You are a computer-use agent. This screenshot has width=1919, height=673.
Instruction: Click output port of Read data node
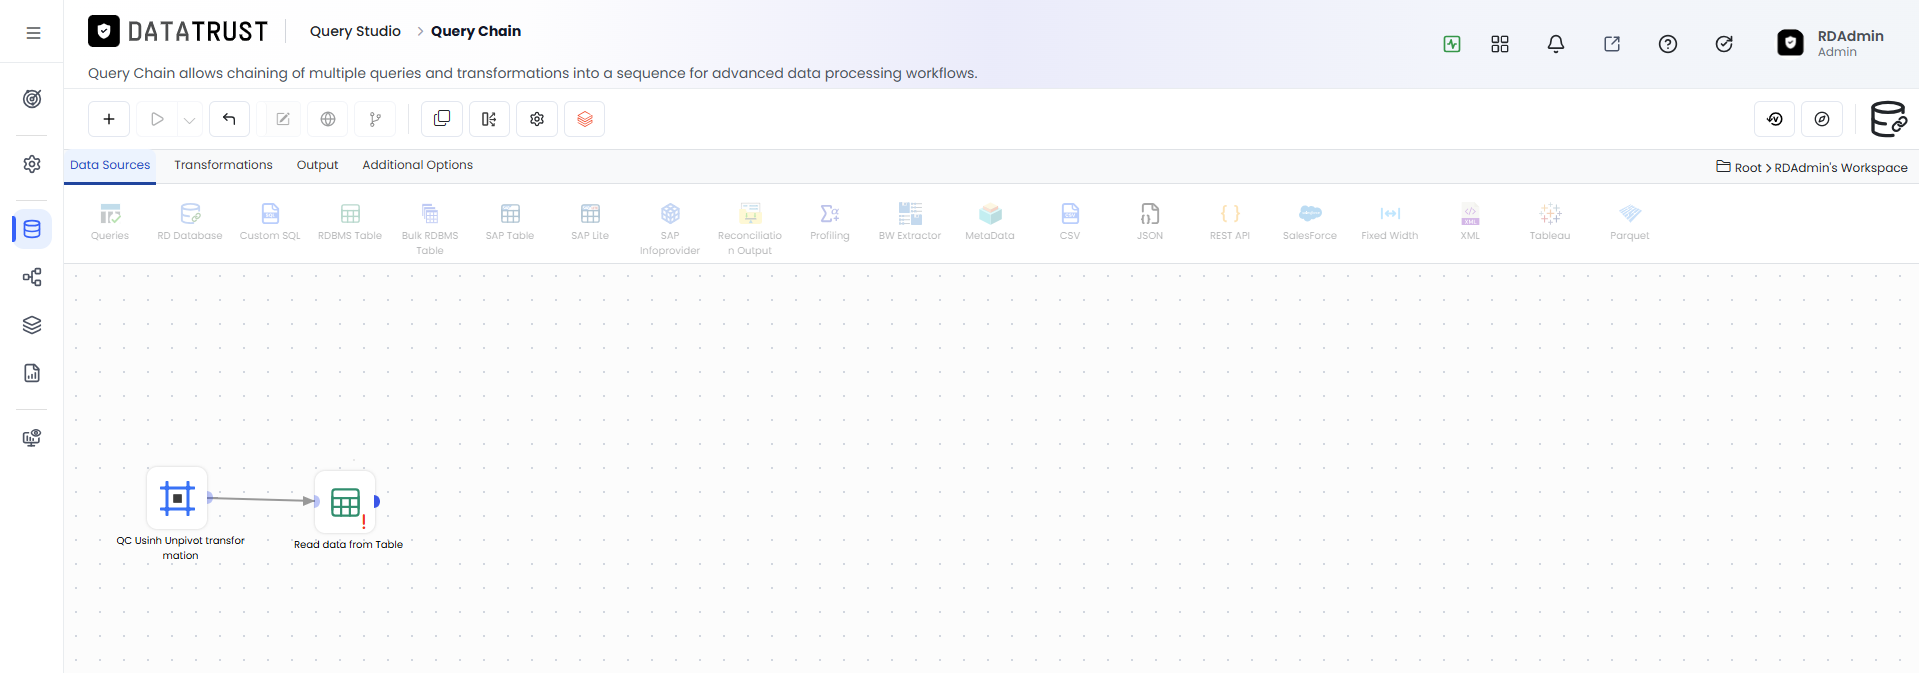[377, 501]
